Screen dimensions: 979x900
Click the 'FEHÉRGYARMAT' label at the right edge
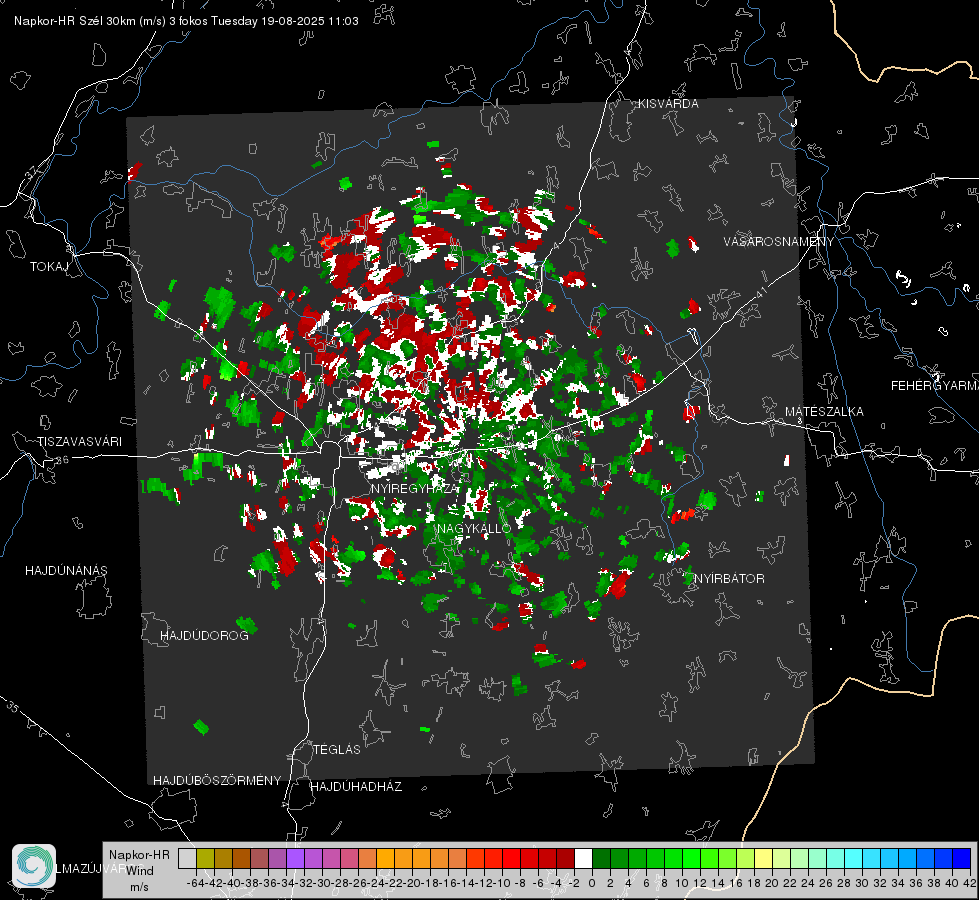click(935, 386)
